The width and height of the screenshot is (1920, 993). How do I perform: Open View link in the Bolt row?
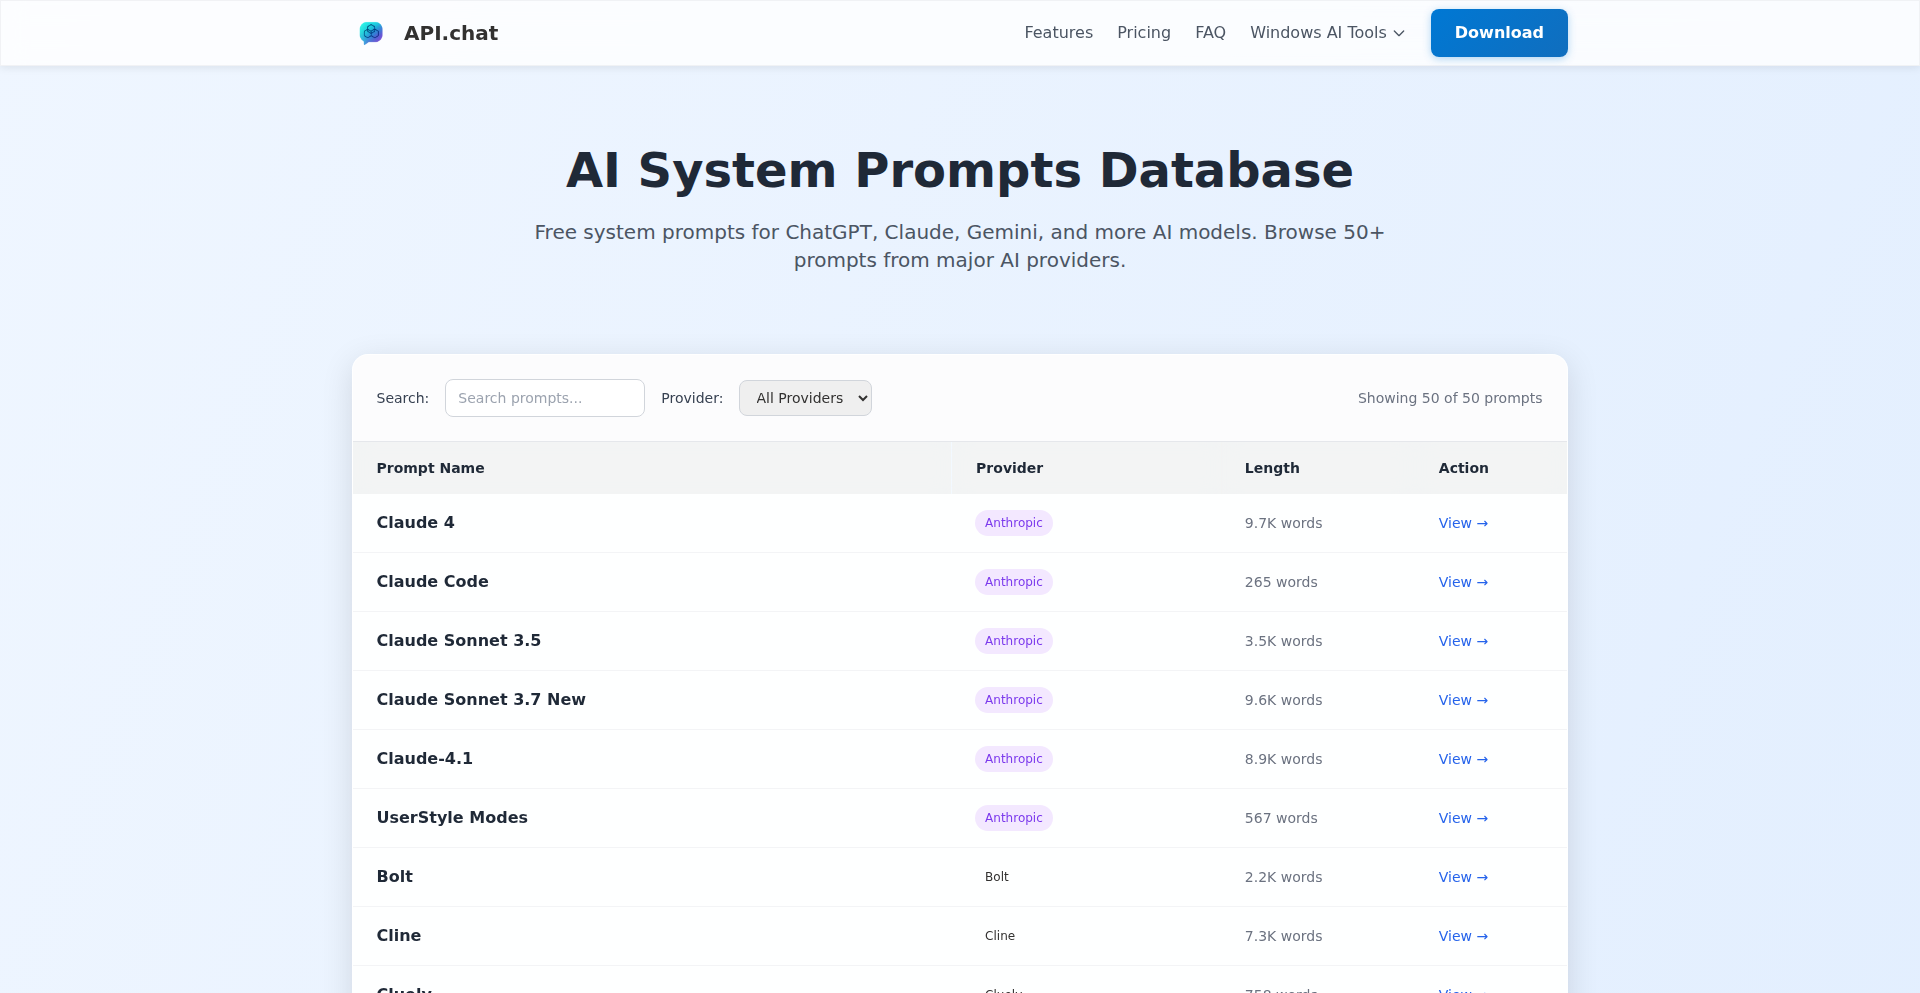[x=1462, y=877]
